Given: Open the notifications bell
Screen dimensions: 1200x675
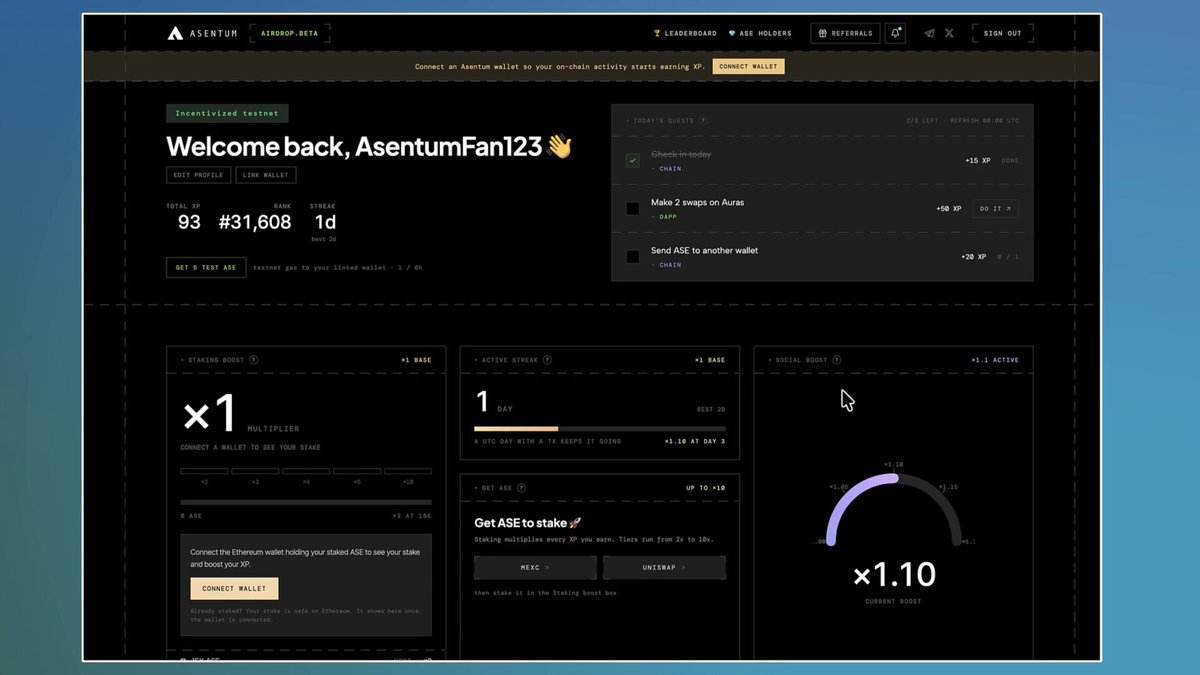Looking at the screenshot, I should (895, 33).
